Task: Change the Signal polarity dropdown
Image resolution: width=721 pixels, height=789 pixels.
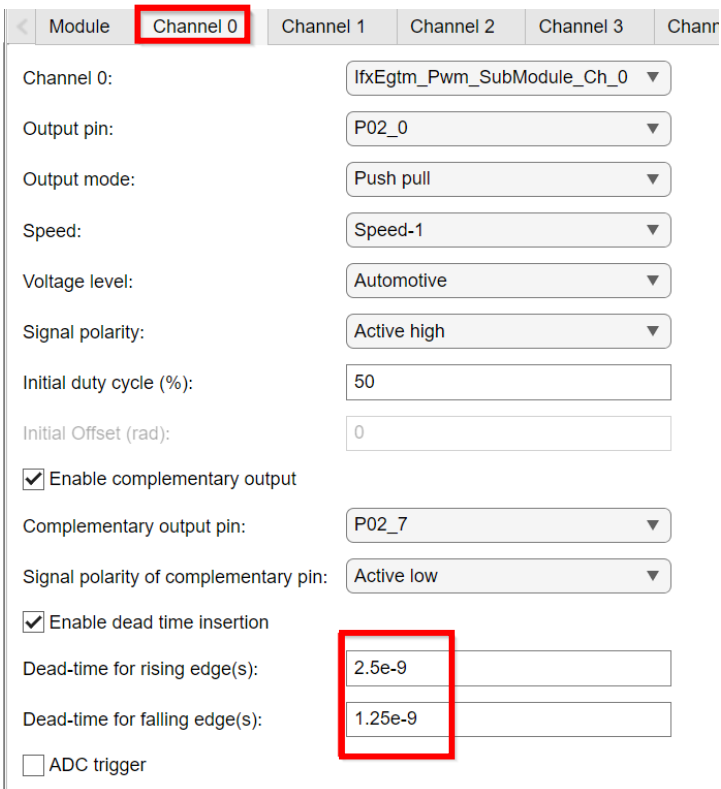Action: (507, 331)
